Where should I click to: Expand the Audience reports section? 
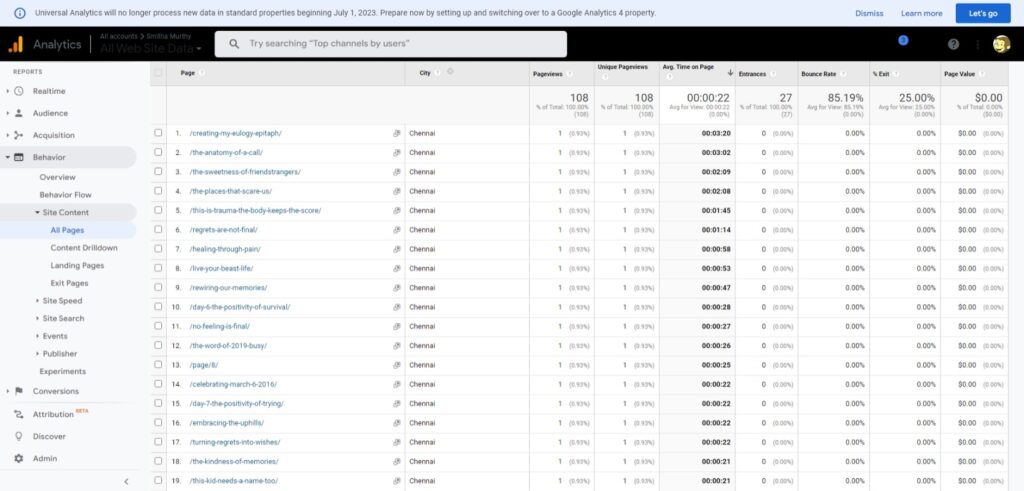50,113
